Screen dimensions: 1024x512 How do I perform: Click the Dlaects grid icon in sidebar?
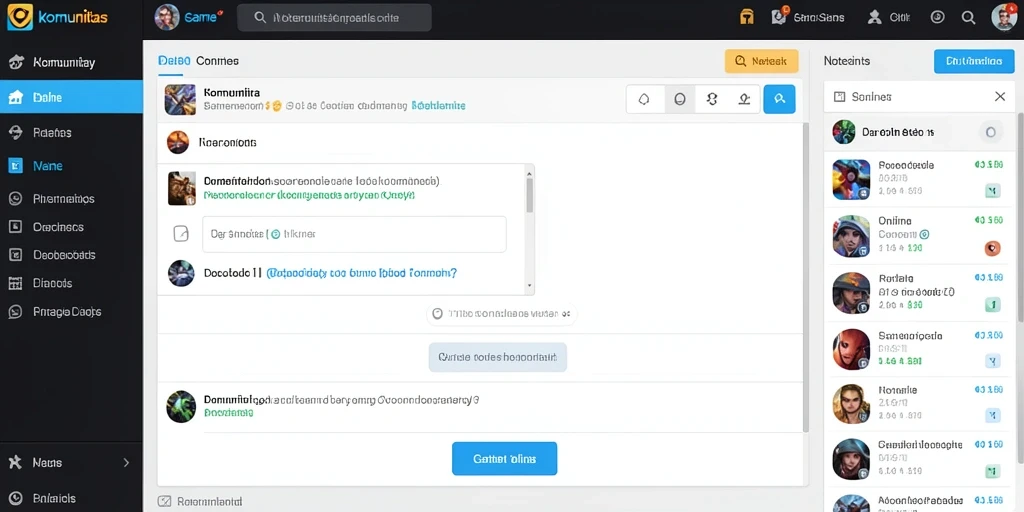point(16,283)
